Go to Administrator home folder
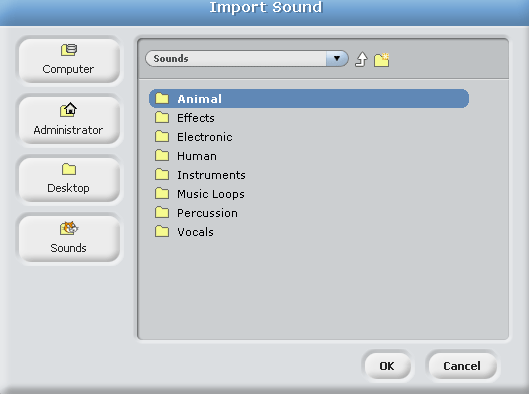The width and height of the screenshot is (529, 394). (69, 120)
